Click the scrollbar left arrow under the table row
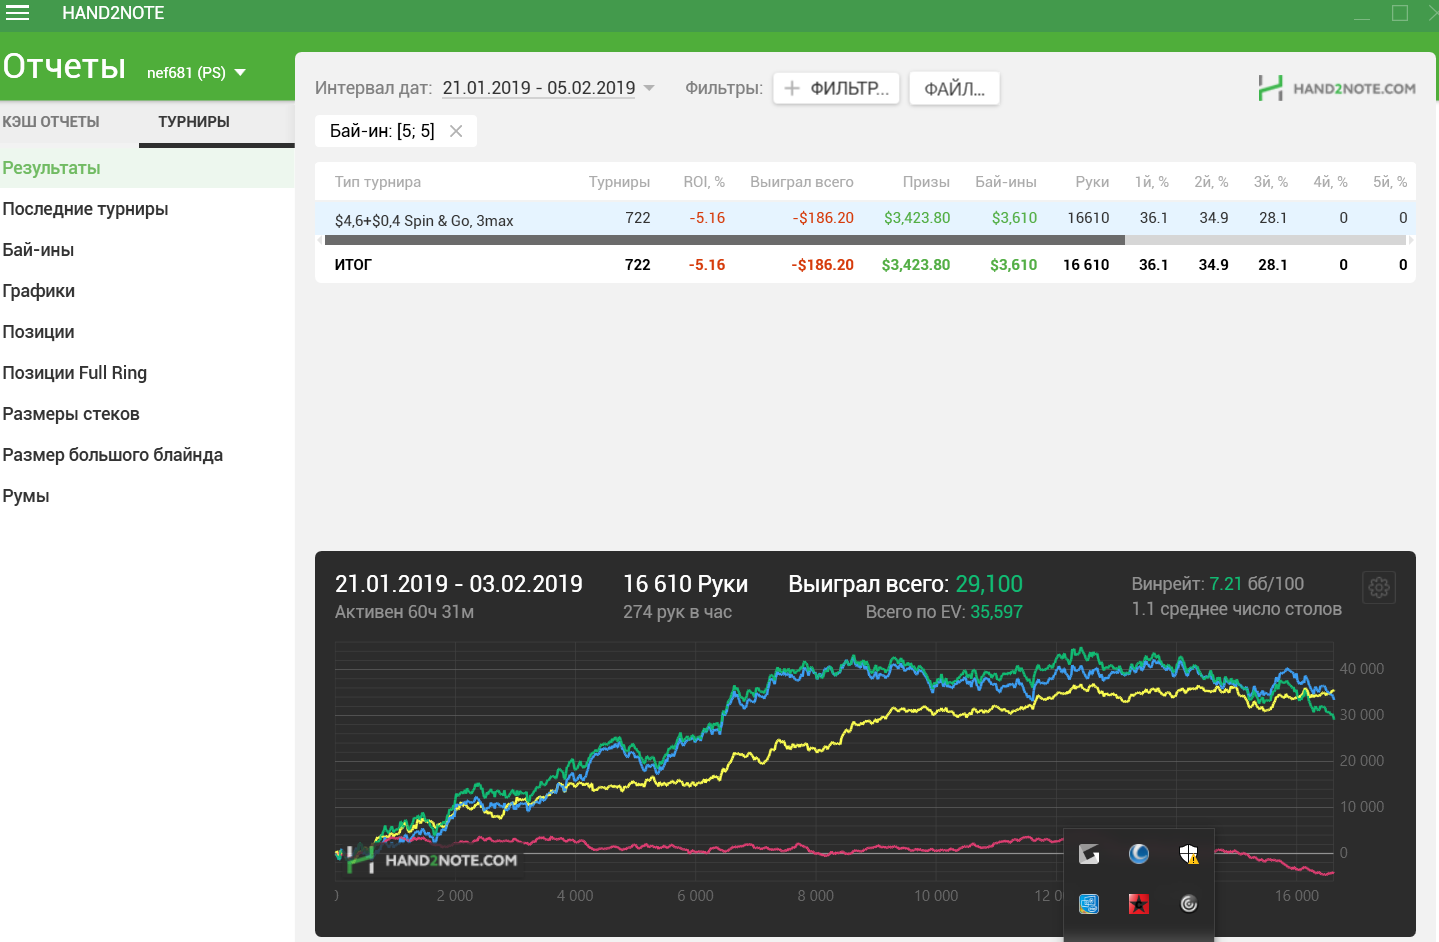 [320, 240]
